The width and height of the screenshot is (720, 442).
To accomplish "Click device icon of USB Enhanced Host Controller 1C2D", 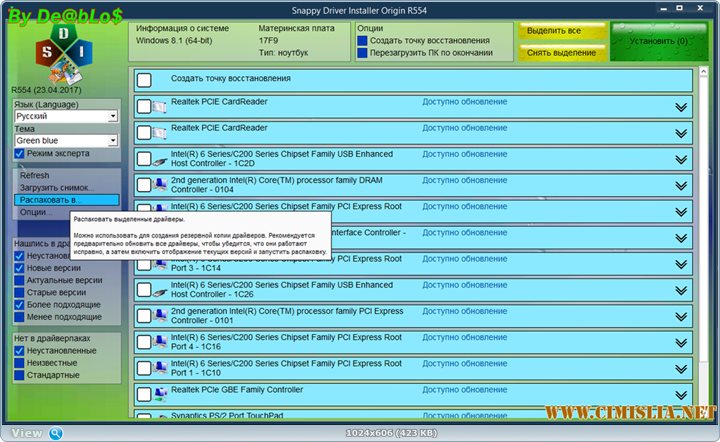I will [159, 159].
